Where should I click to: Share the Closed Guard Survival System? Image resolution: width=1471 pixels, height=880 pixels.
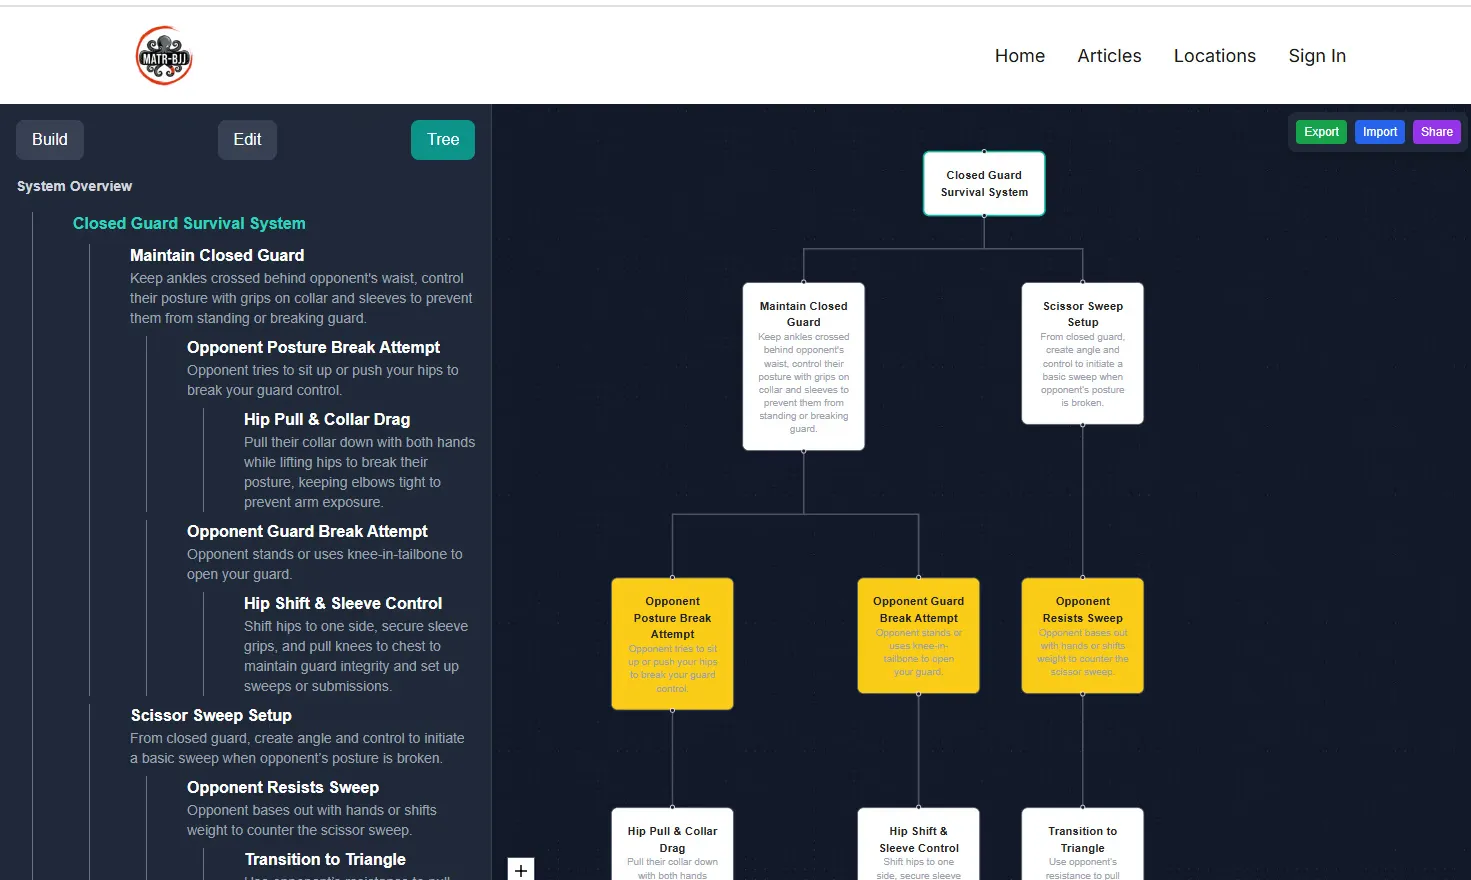coord(1436,131)
